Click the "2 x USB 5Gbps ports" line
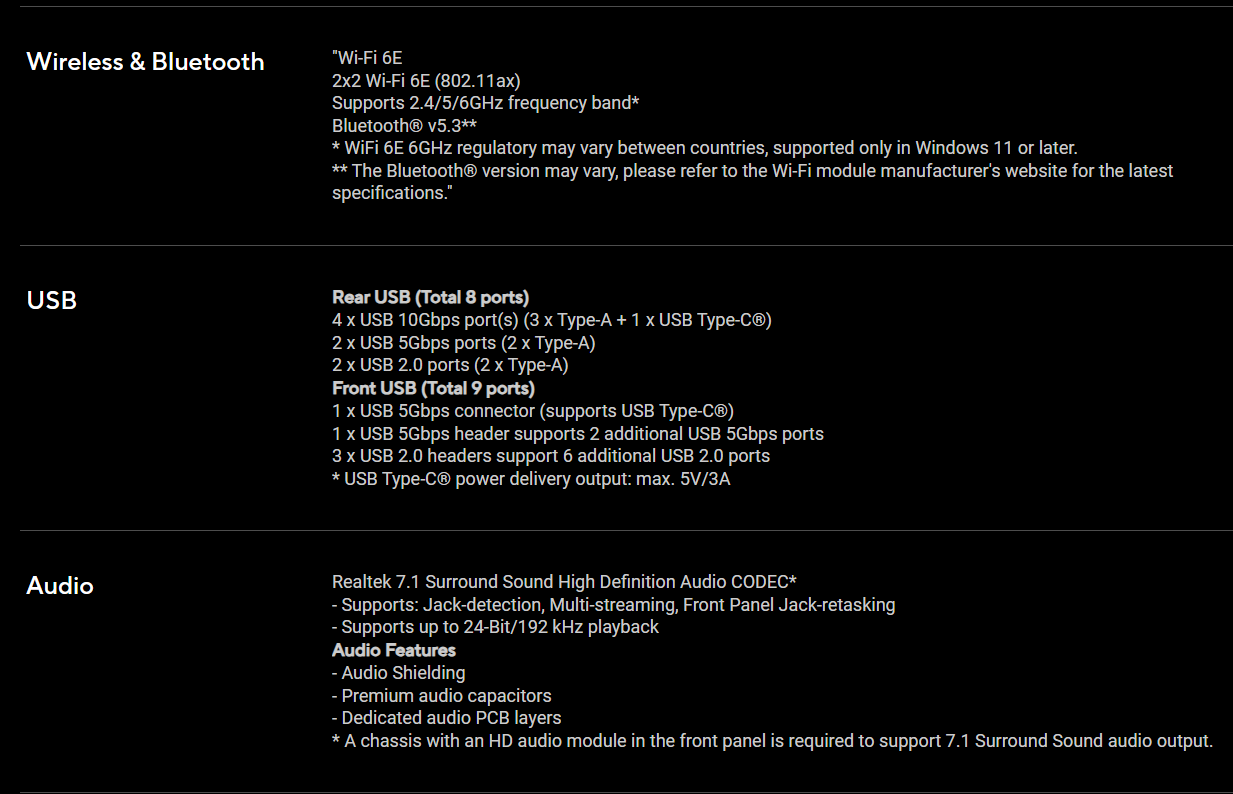 pos(464,343)
